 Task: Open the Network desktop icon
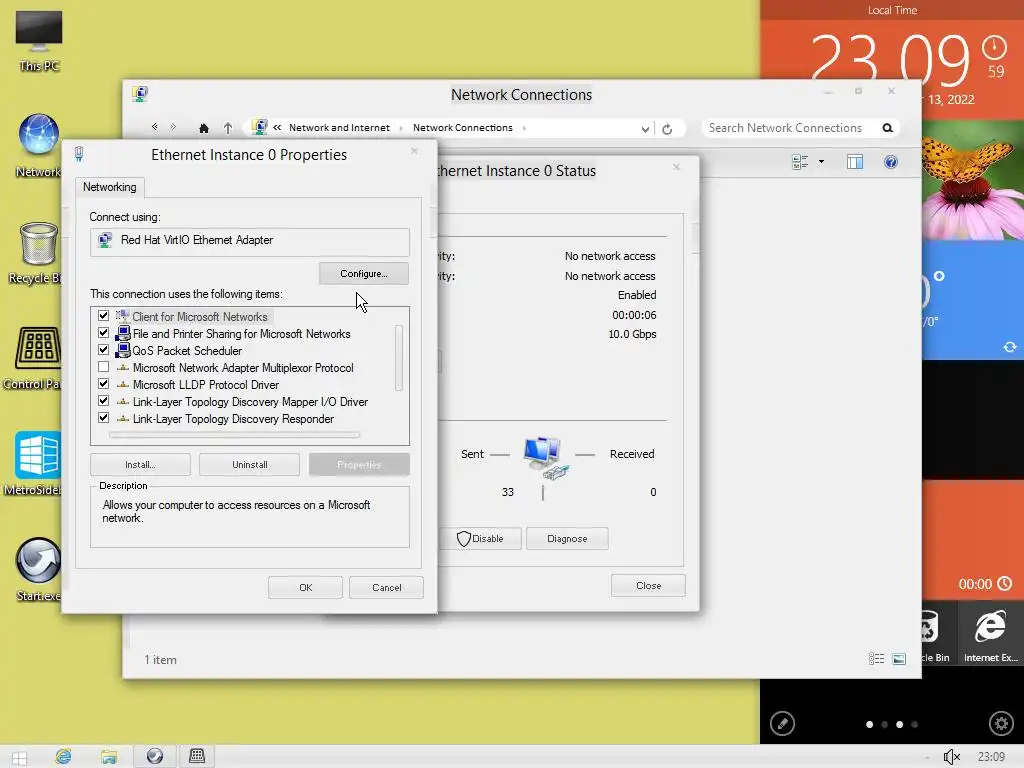click(39, 145)
